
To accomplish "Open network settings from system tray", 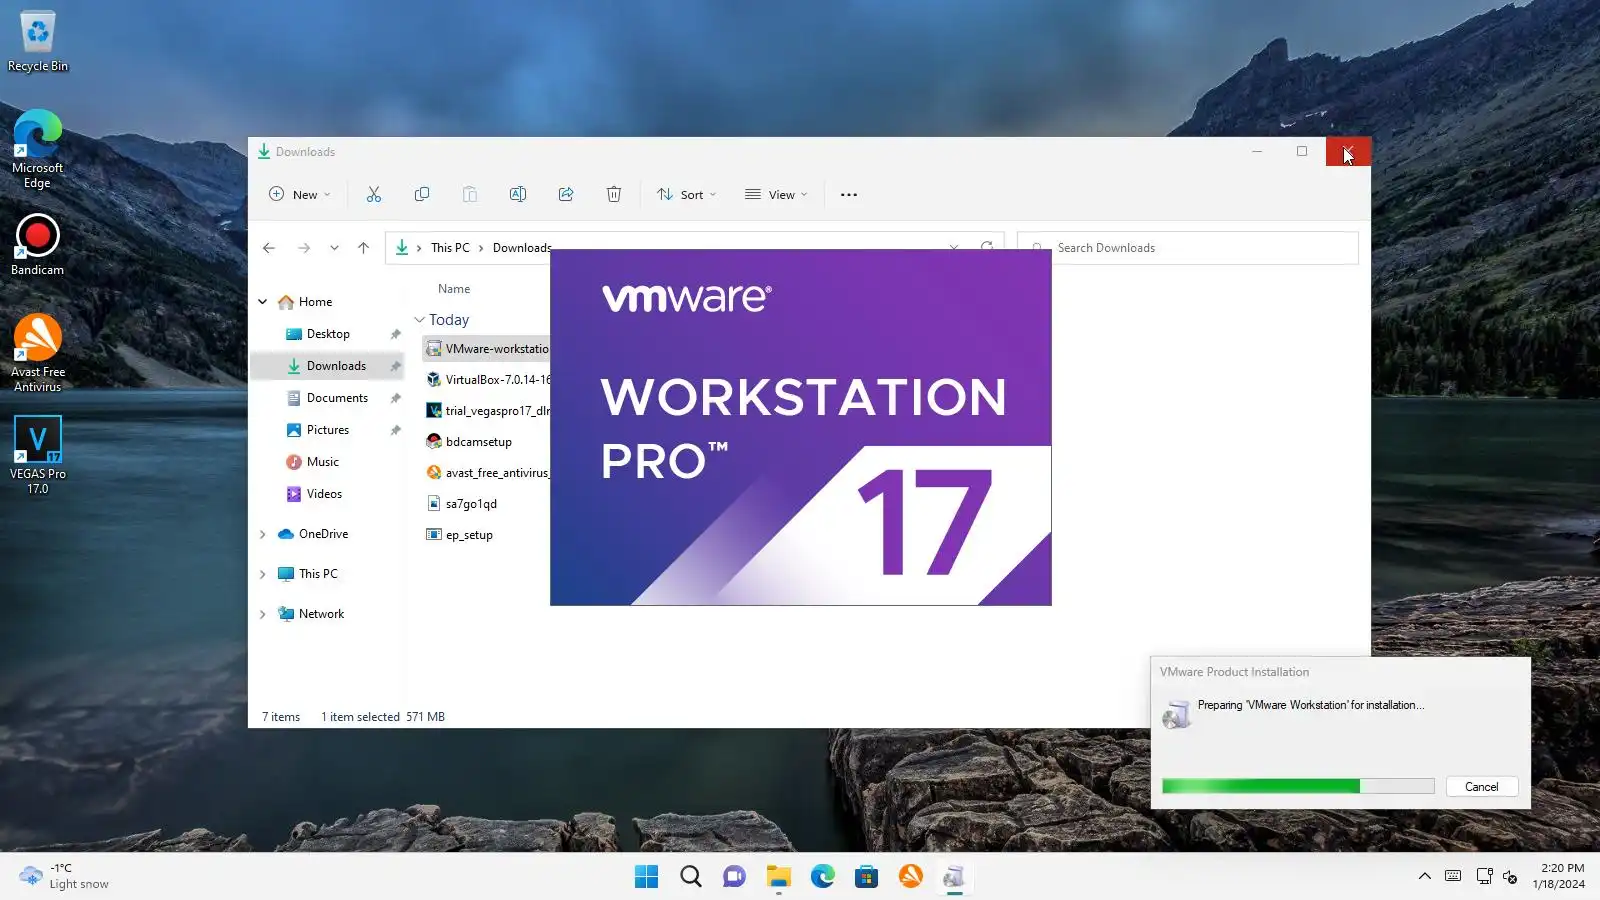I will 1484,877.
